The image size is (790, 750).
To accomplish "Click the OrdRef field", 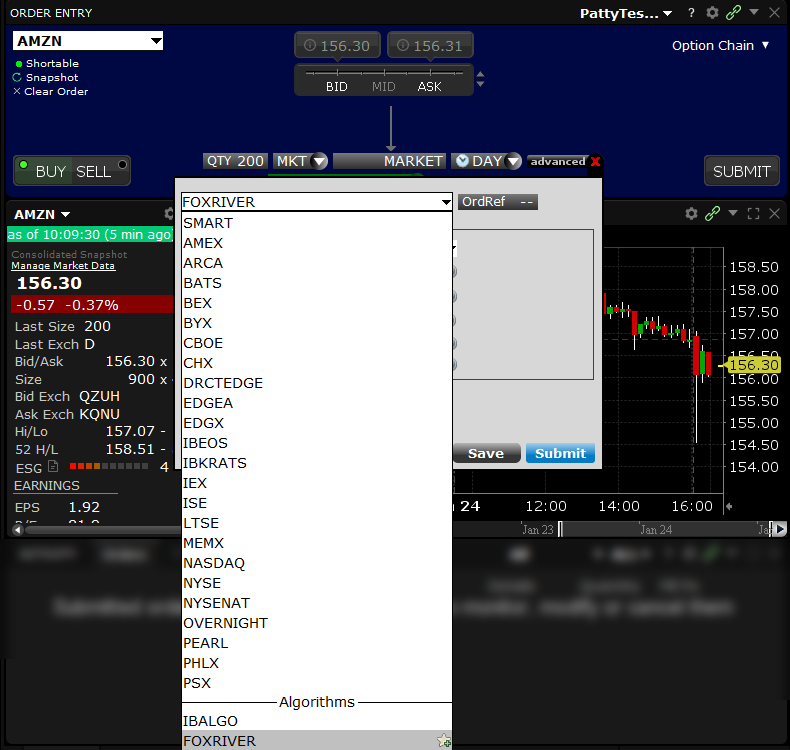I will tap(498, 202).
